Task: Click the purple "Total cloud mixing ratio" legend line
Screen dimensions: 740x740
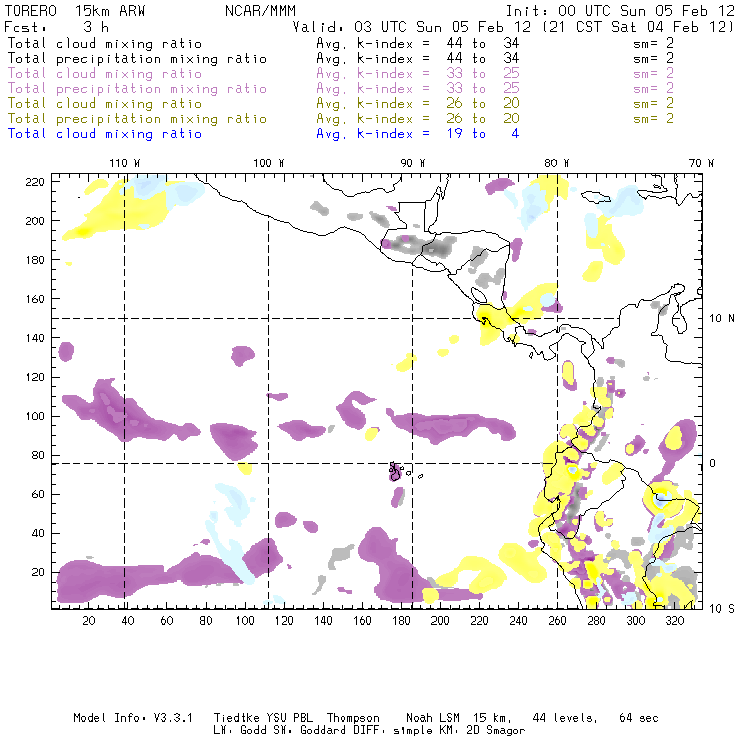Action: [105, 74]
